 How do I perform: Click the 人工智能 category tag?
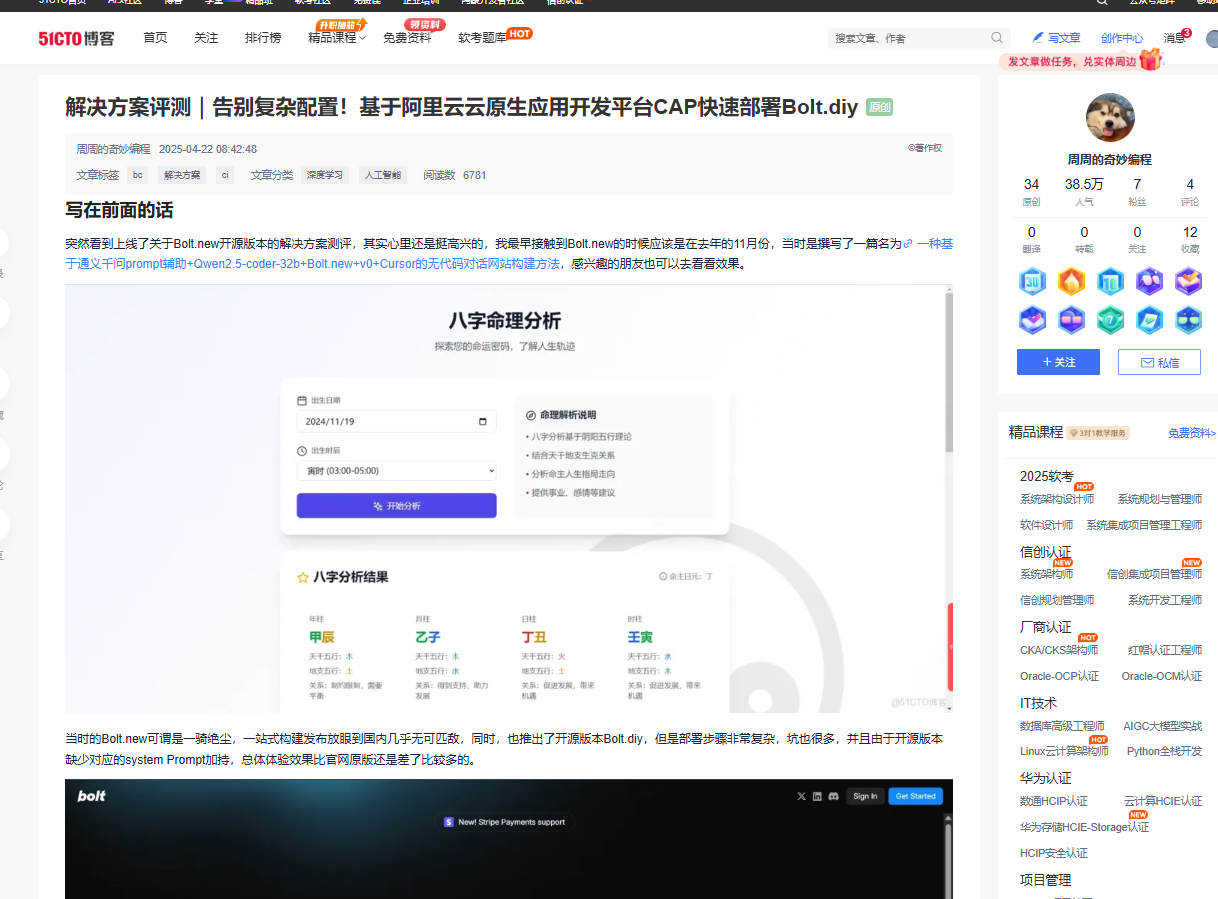point(383,175)
